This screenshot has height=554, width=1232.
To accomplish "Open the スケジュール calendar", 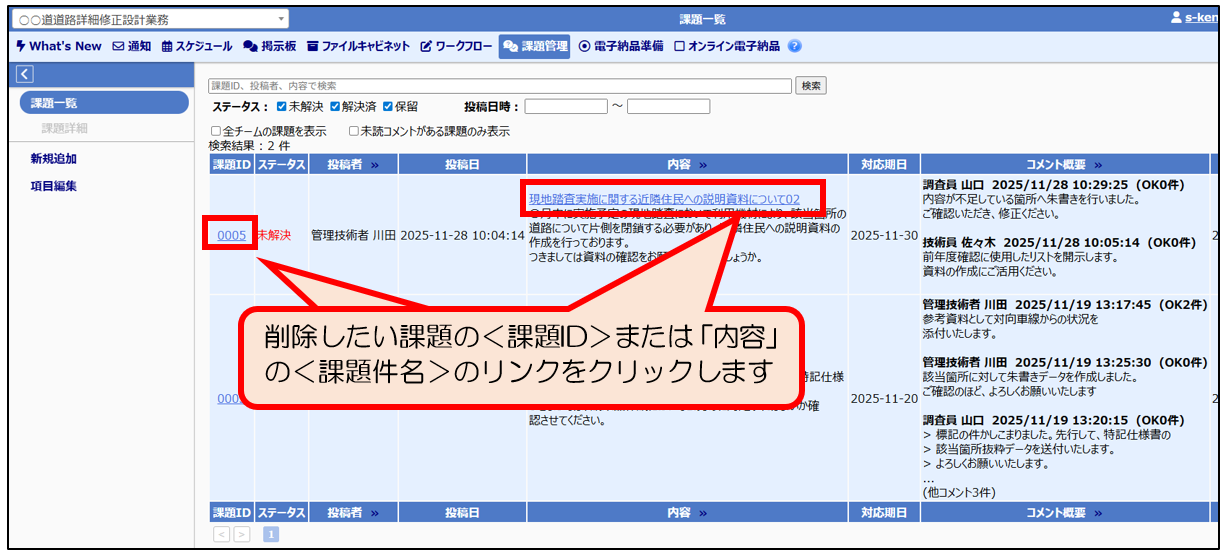I will click(x=197, y=46).
